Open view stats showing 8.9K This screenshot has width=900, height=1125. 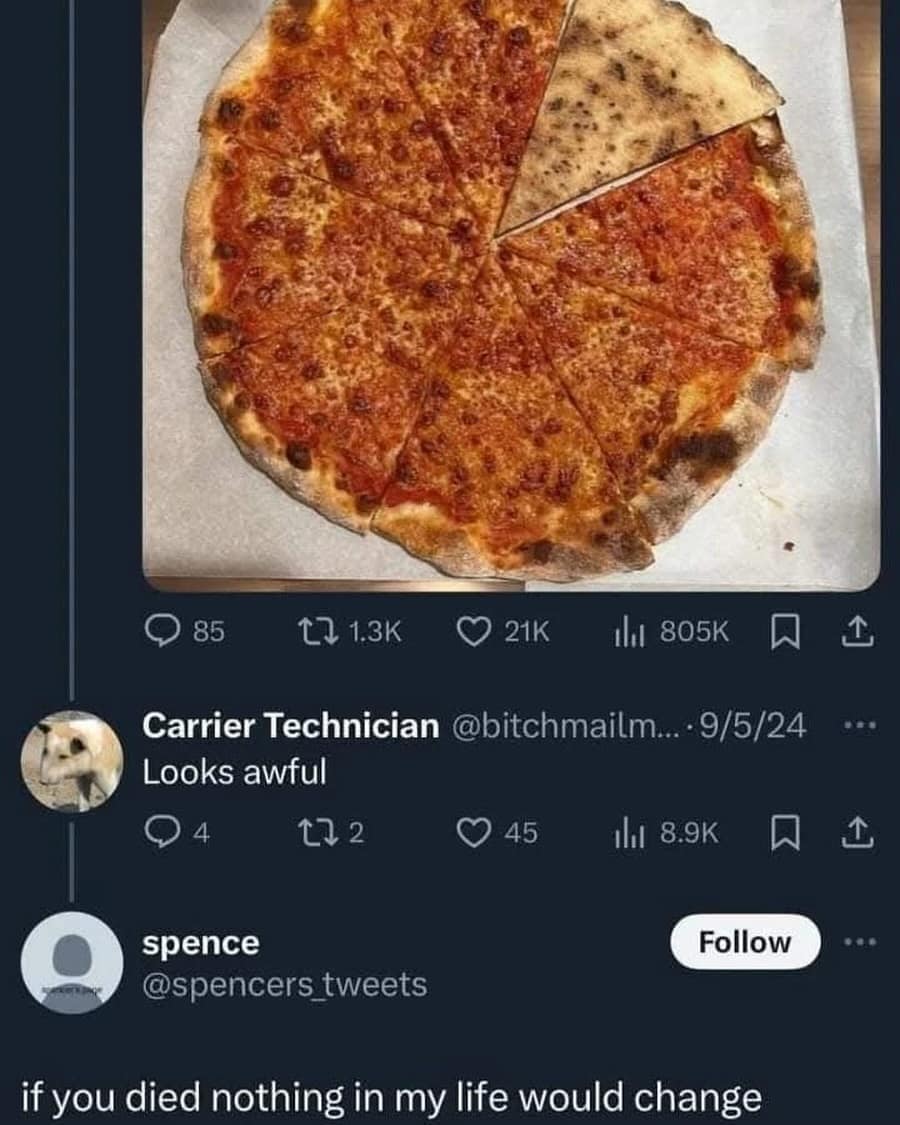point(625,832)
